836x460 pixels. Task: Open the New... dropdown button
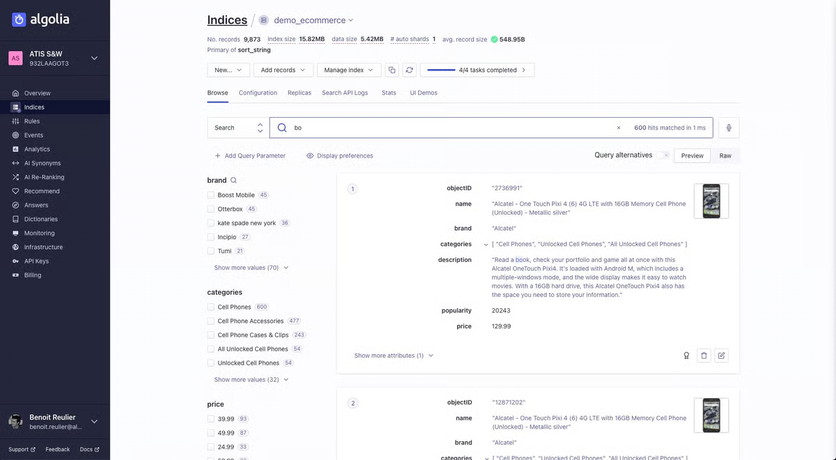tap(228, 70)
